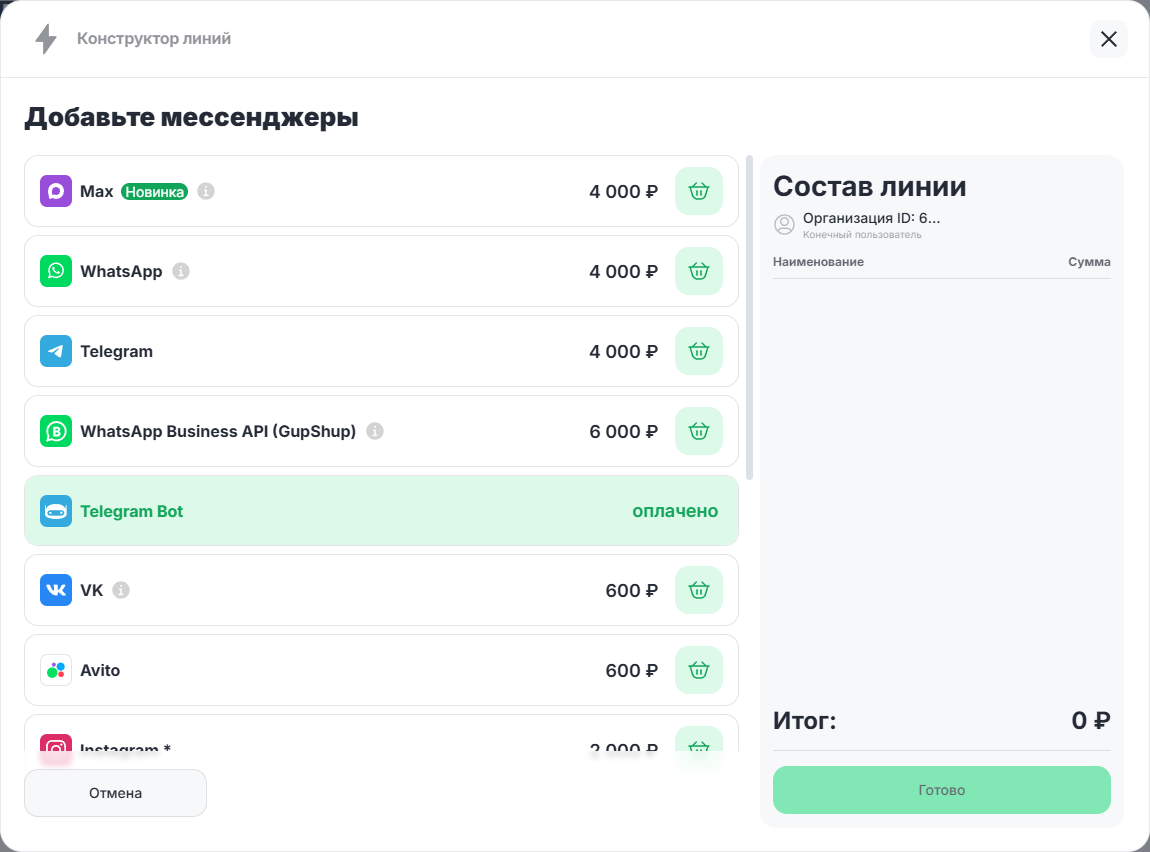Add WhatsApp to the cart
Viewport: 1150px width, 852px height.
698,271
